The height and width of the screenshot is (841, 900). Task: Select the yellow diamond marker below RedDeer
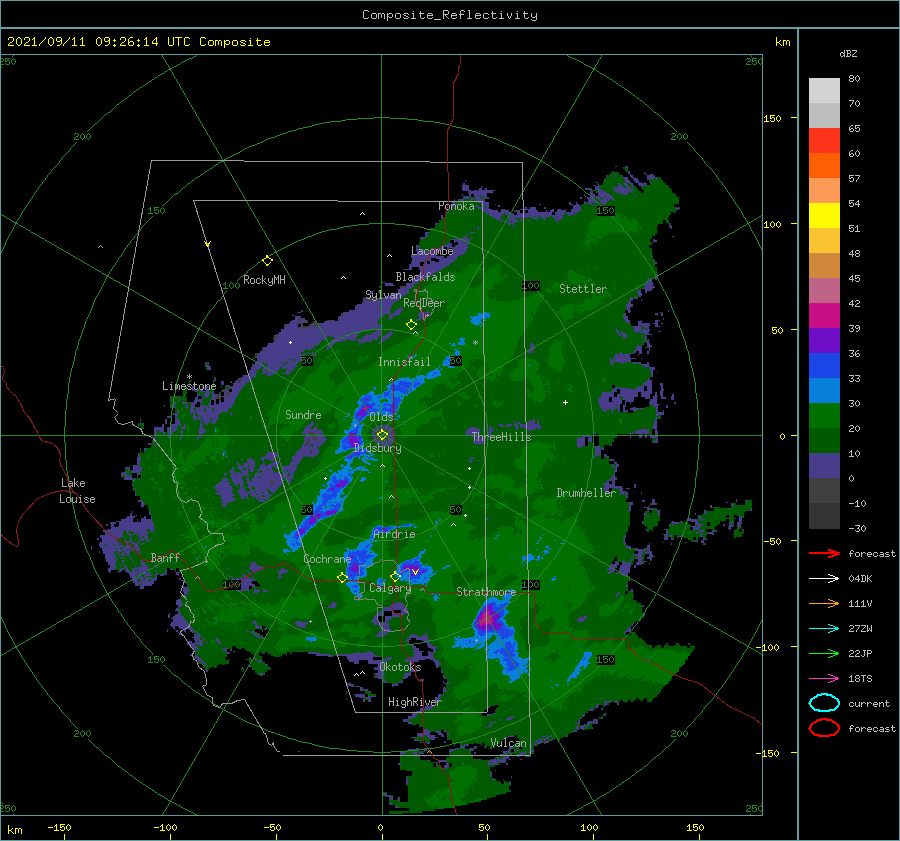point(411,325)
